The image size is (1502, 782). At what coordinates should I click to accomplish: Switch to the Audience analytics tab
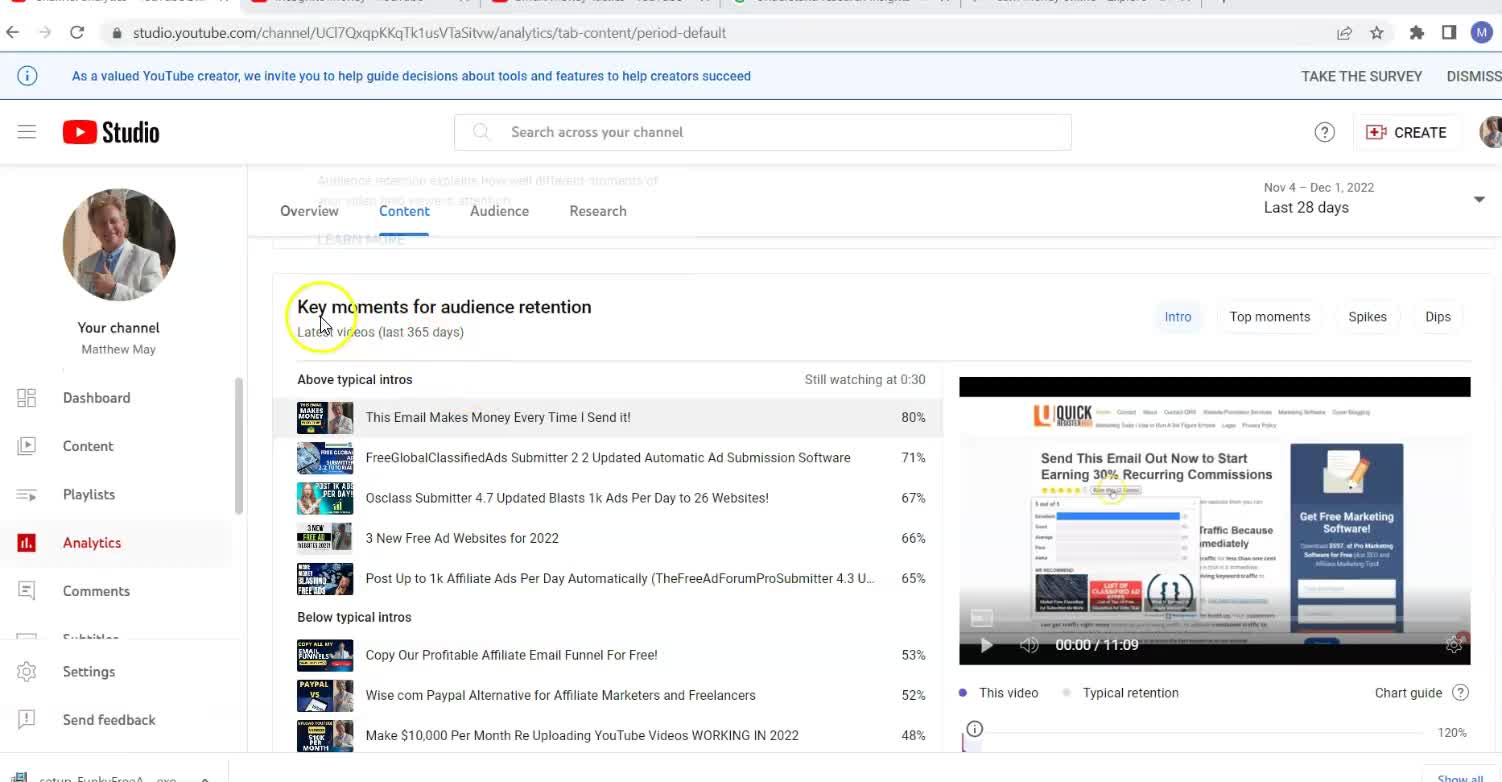[x=499, y=211]
